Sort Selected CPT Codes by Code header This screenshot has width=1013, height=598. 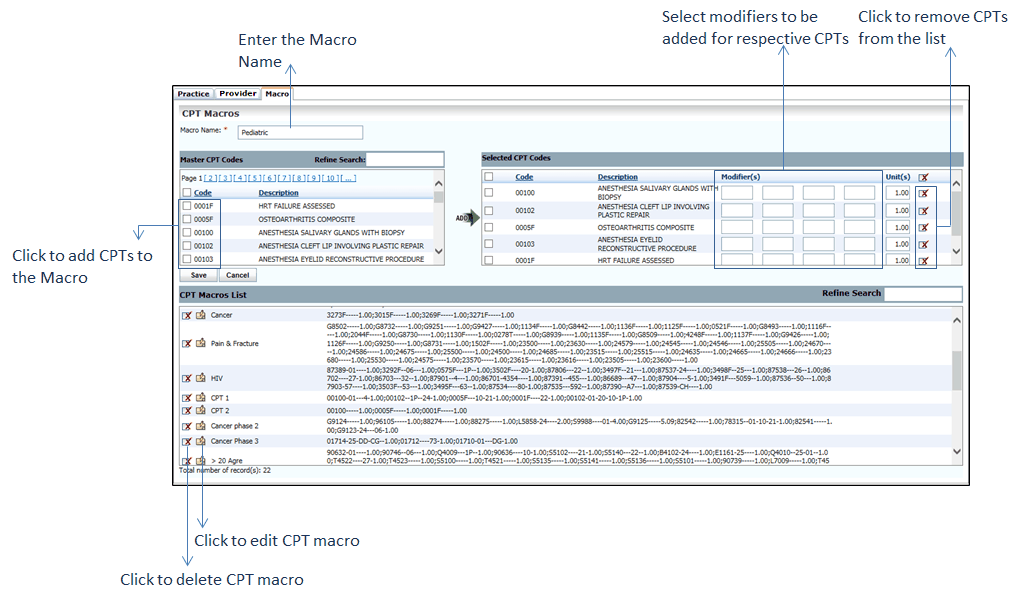click(x=525, y=177)
